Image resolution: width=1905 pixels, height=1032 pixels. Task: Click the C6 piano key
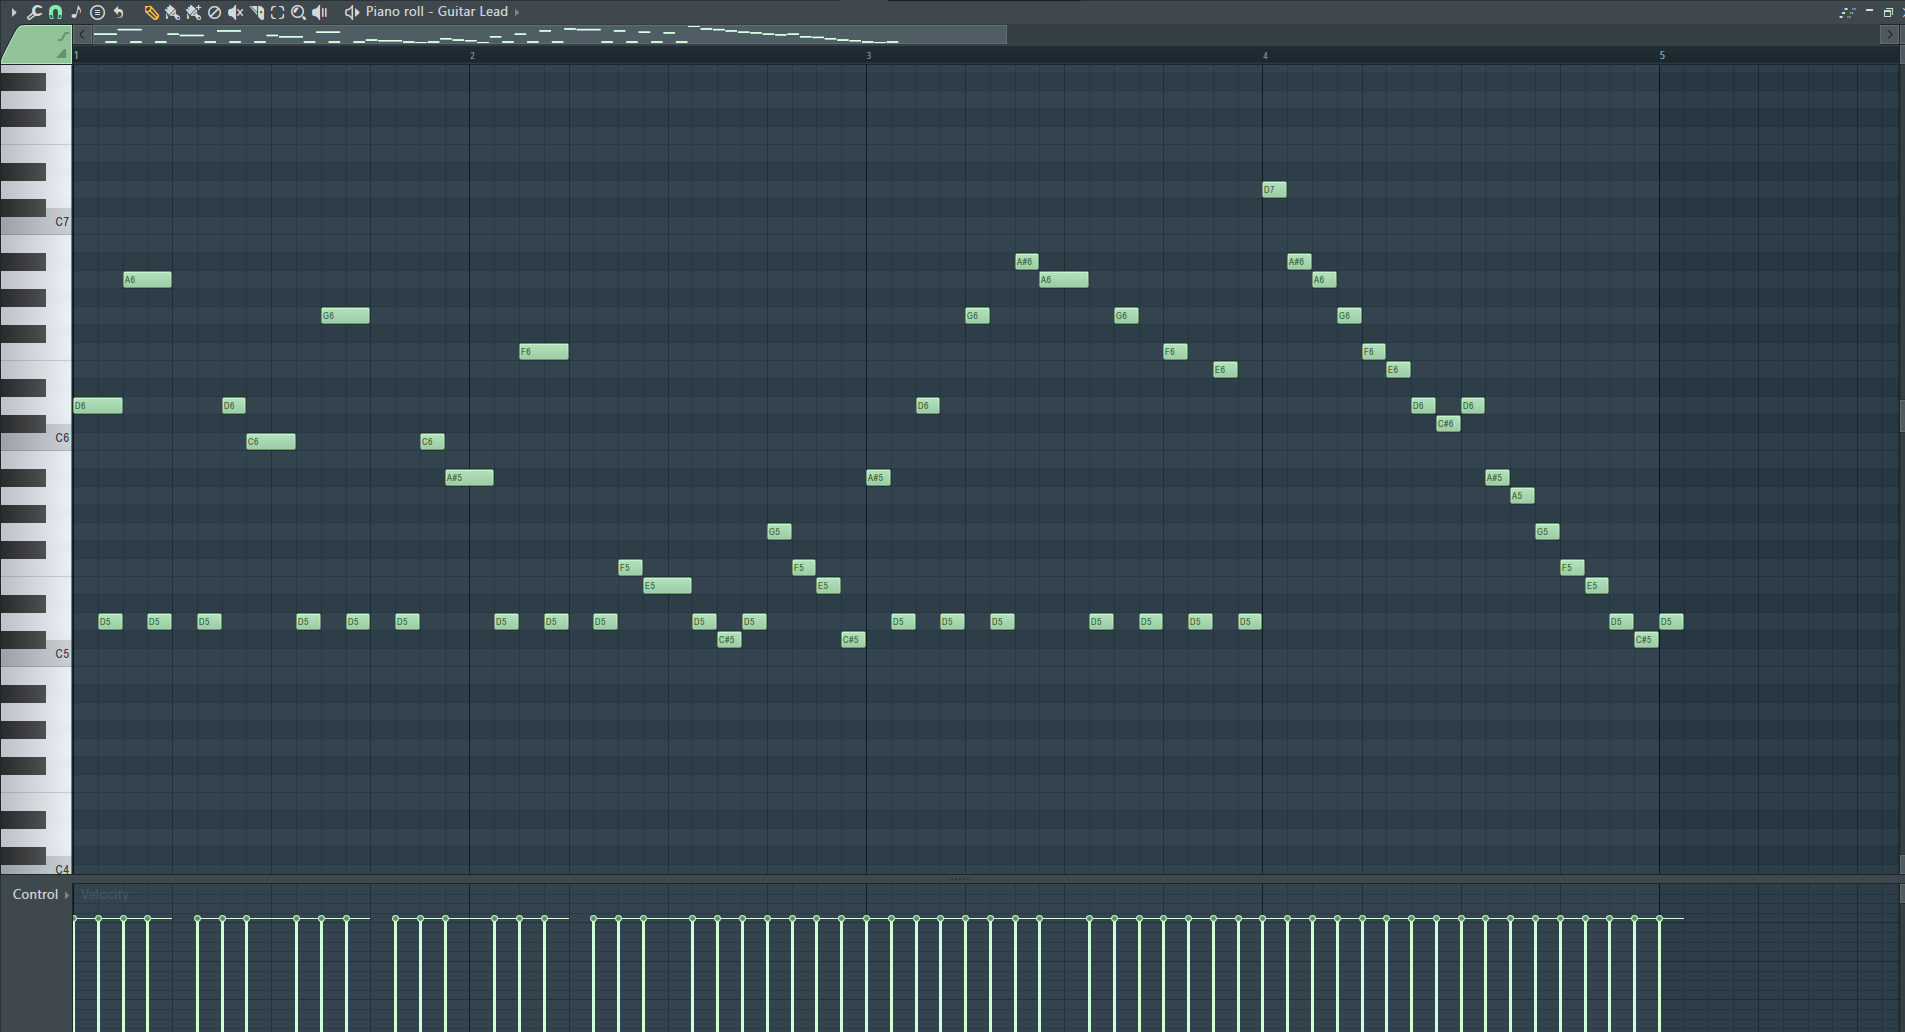pos(36,438)
